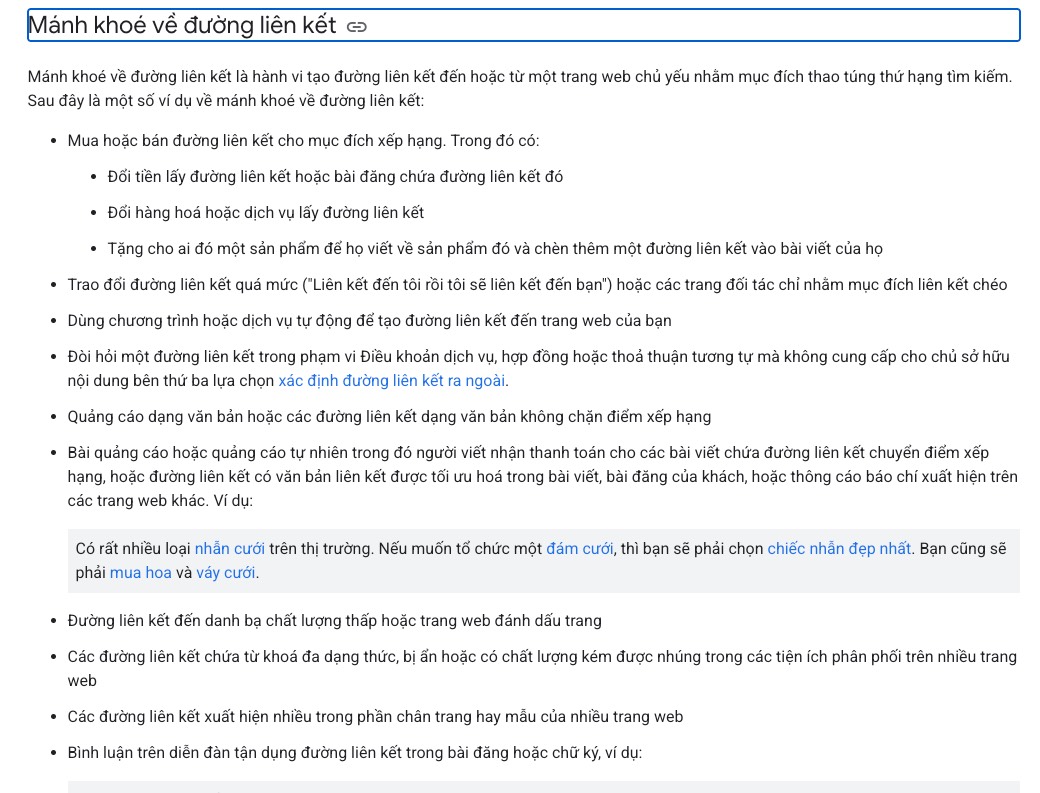Select bullet "Bình luận trên diễn đàn tận dụng"

pyautogui.click(x=355, y=753)
